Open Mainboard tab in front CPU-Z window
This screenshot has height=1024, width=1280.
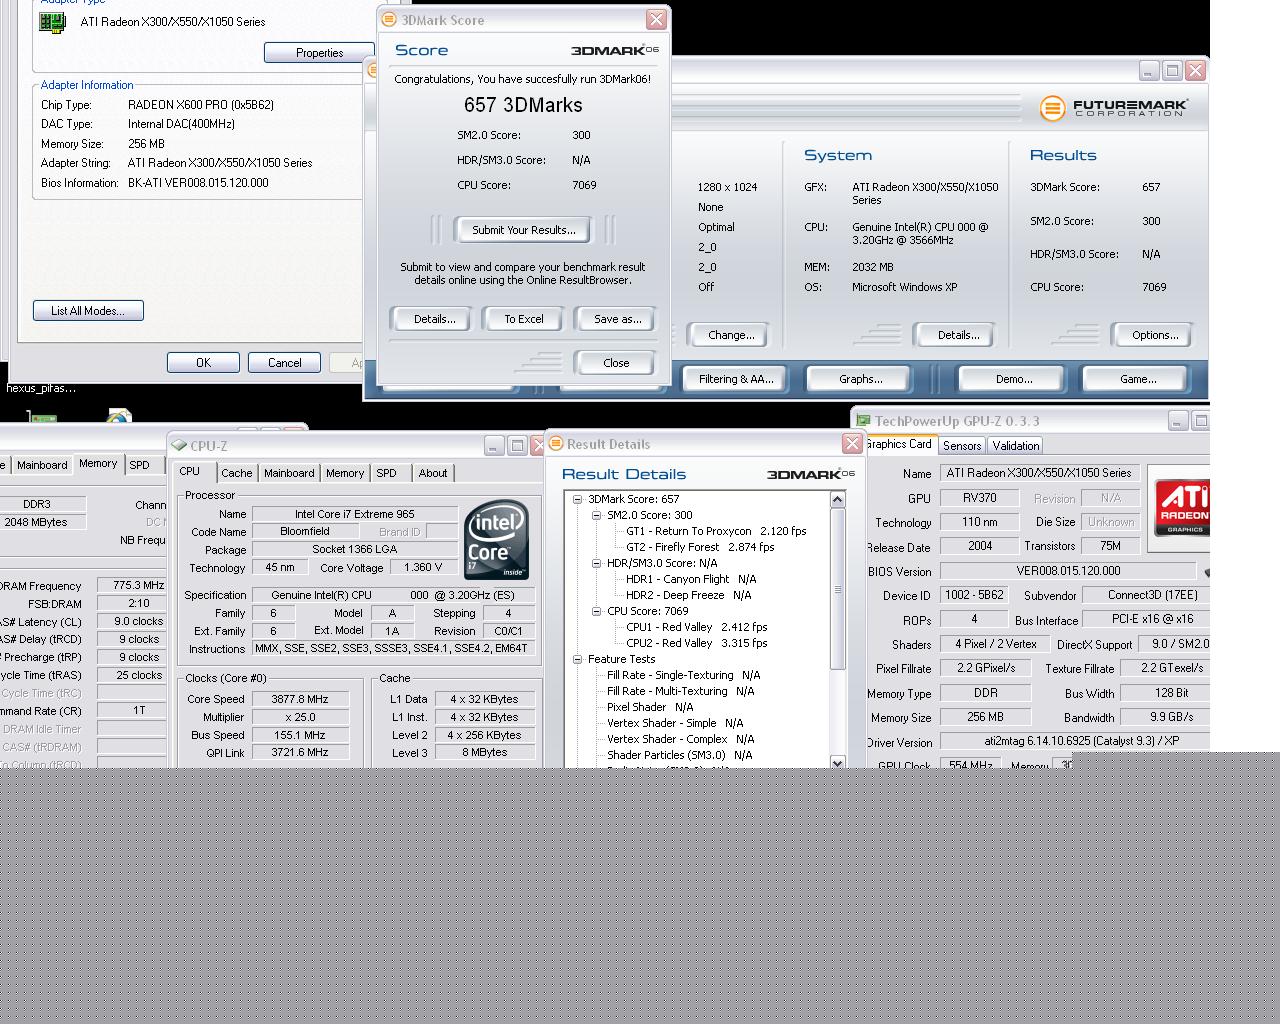coord(289,473)
